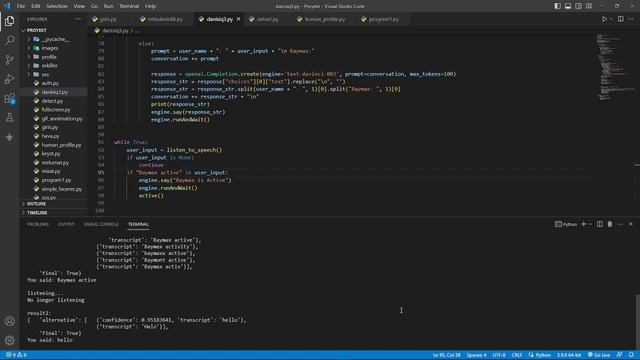
Task: Open Explorer More Actions ellipsis
Action: tap(78, 19)
